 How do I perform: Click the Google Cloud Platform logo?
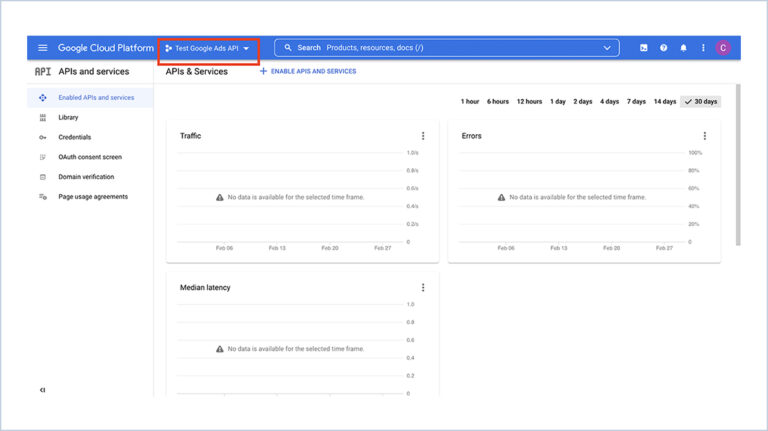[x=106, y=48]
